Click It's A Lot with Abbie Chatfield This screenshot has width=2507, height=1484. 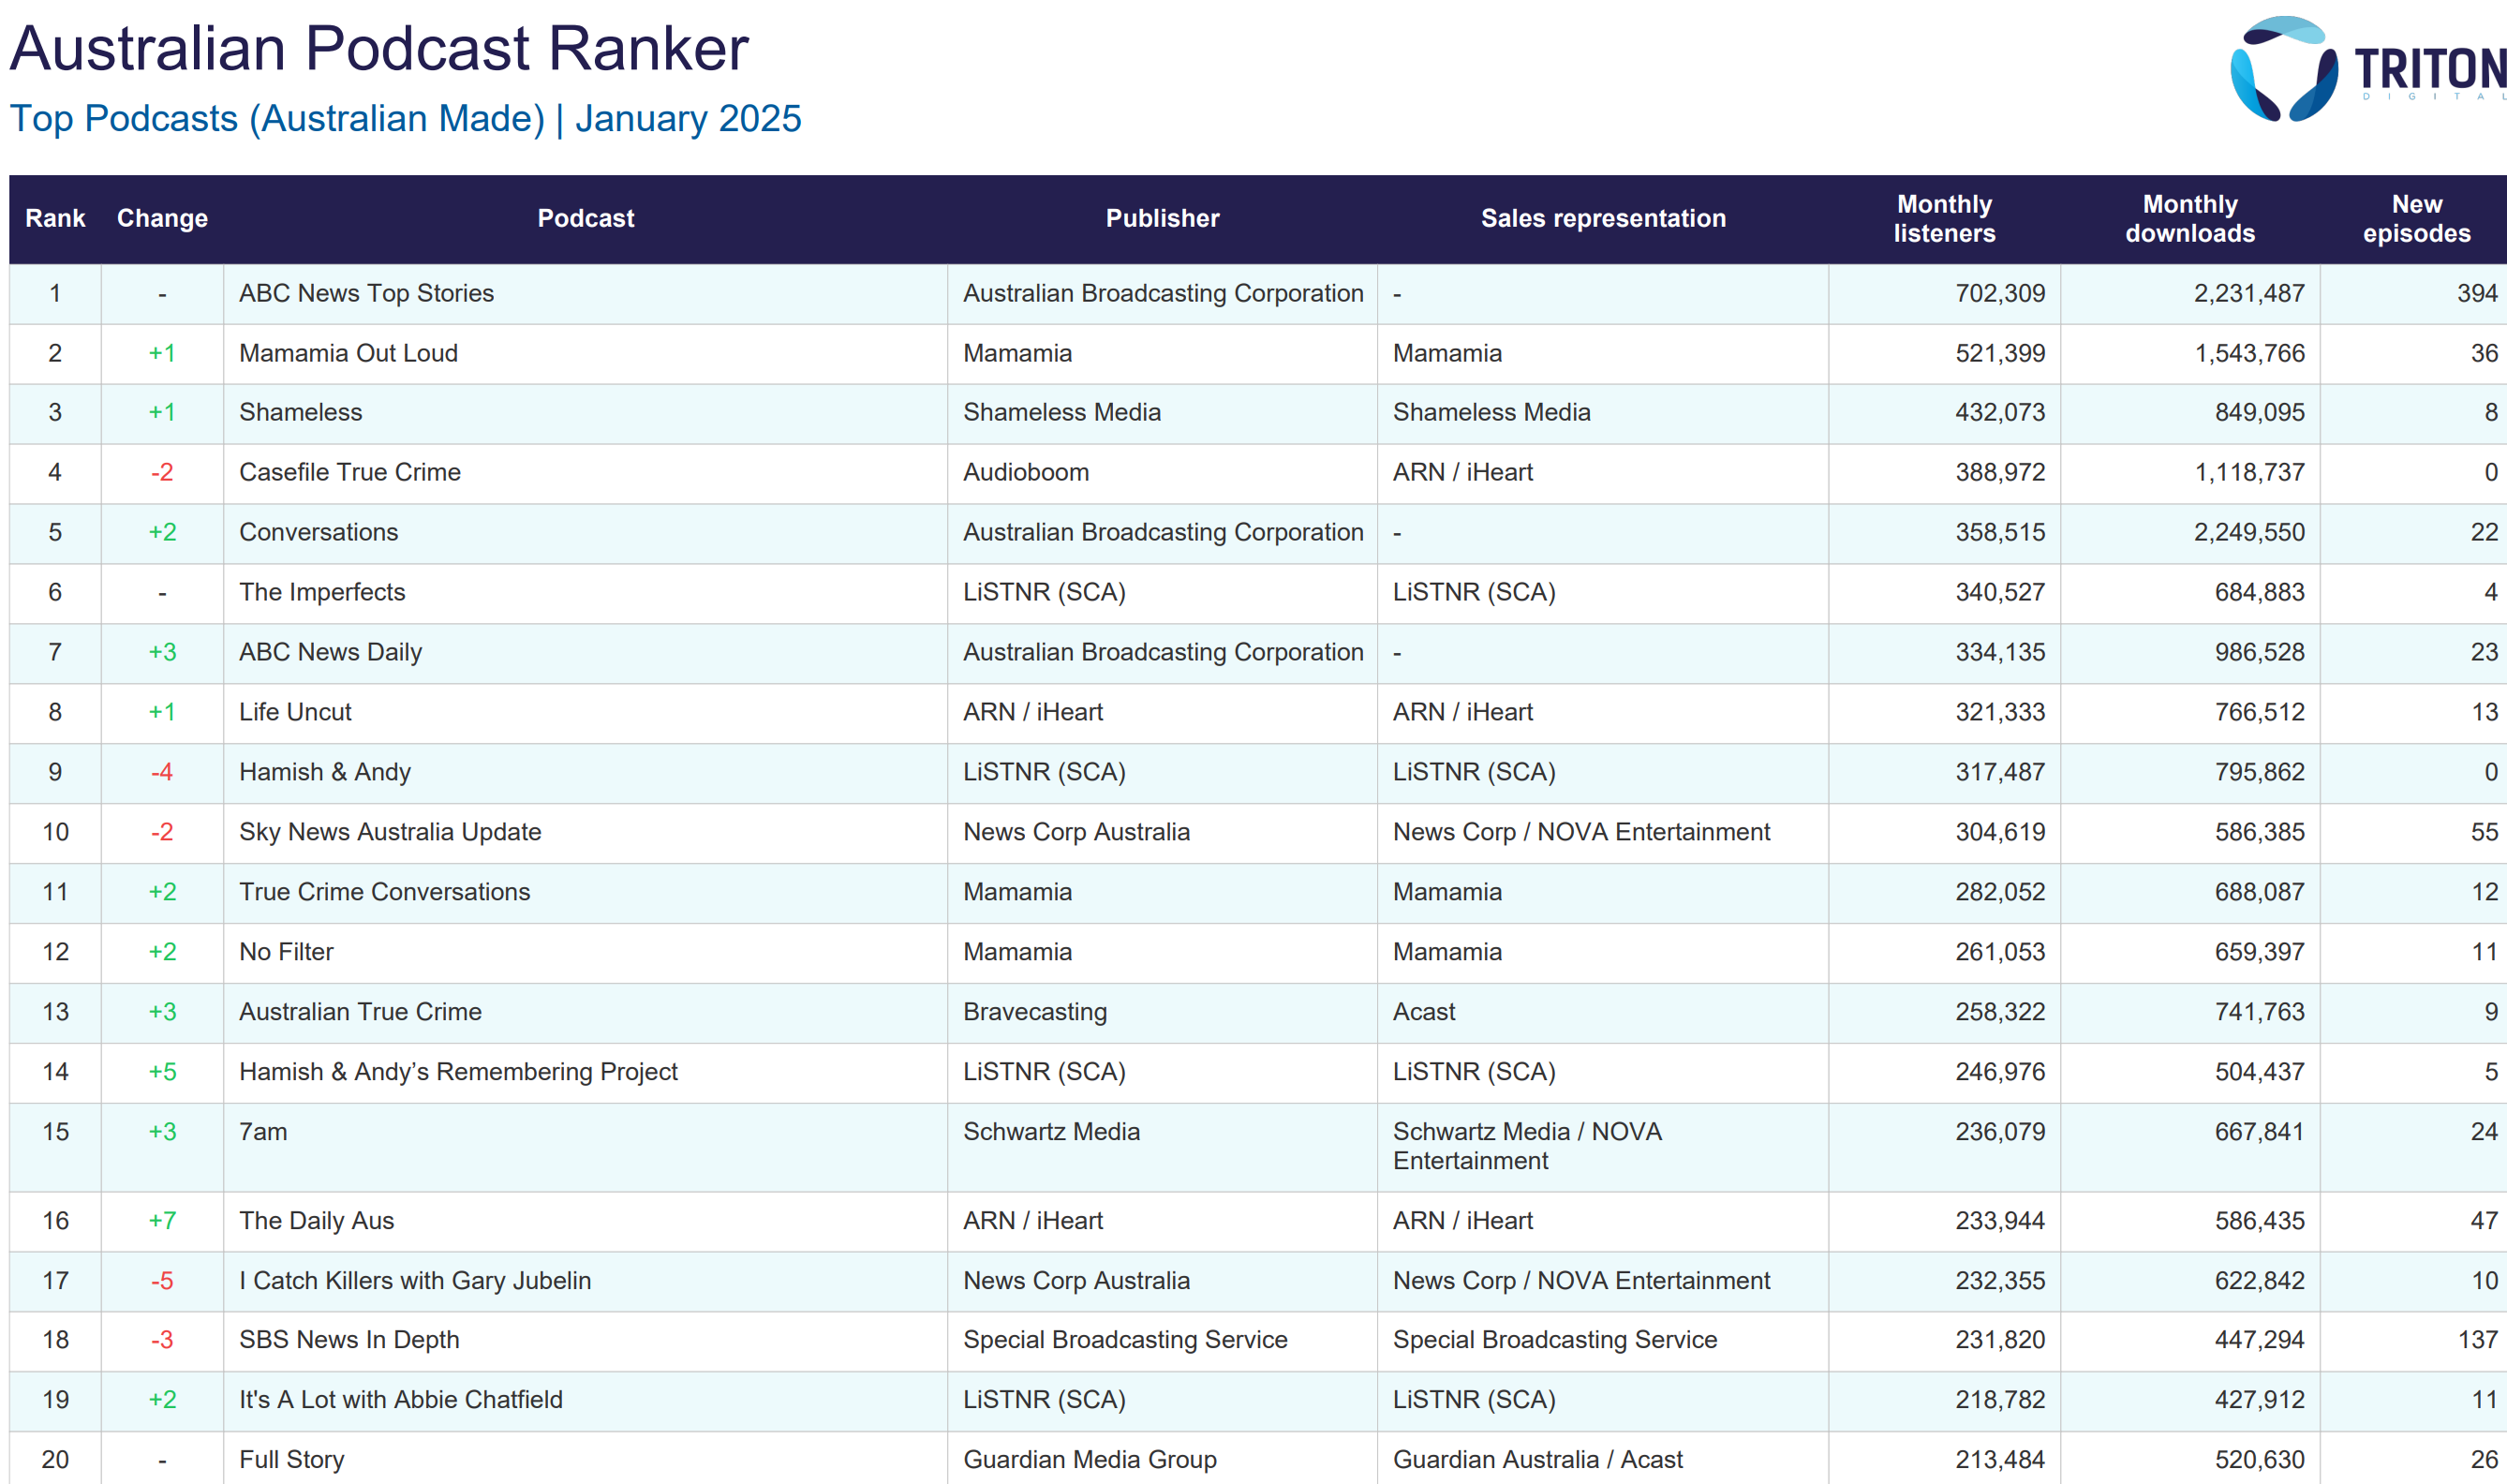point(400,1400)
